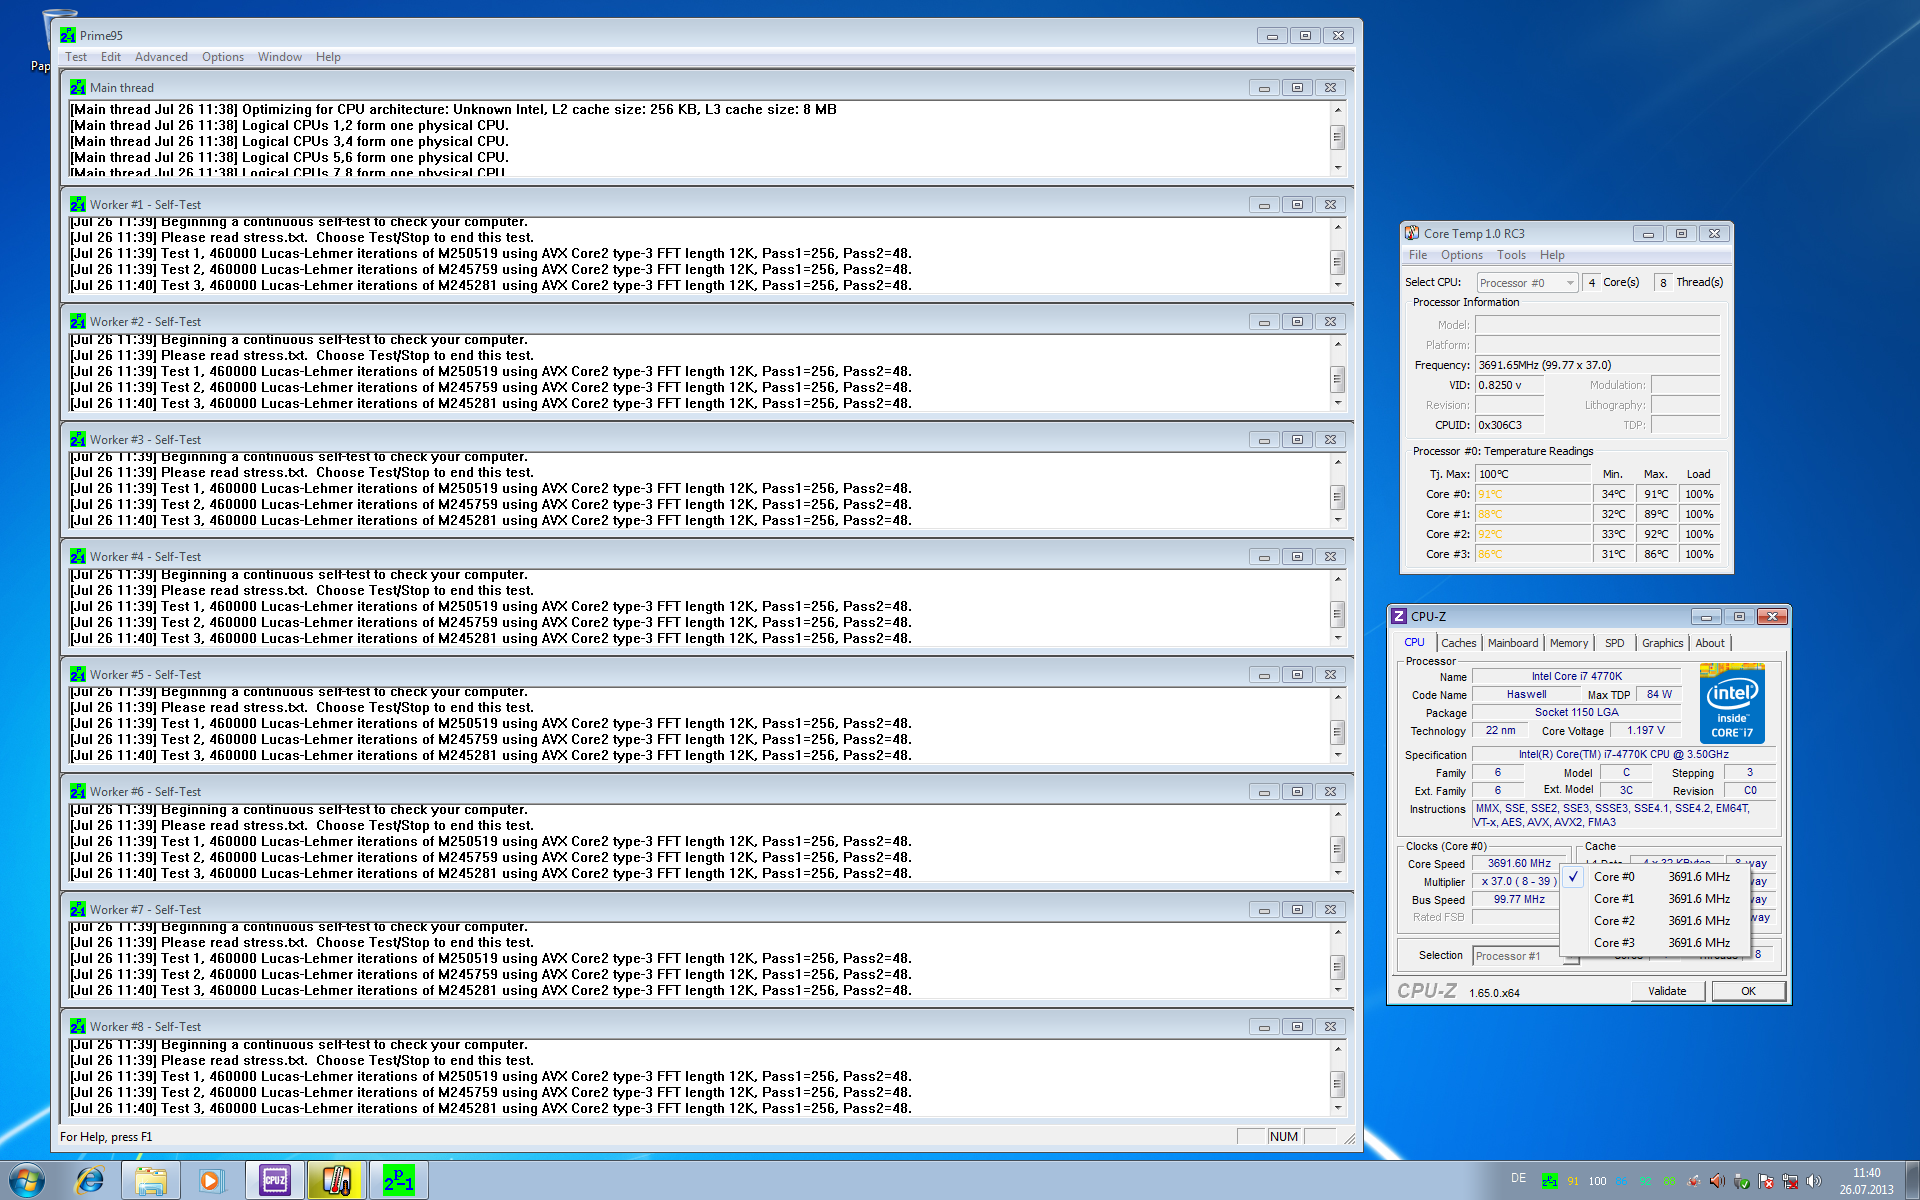Click the Core Temp taskbar icon
This screenshot has width=1920, height=1200.
click(336, 1181)
